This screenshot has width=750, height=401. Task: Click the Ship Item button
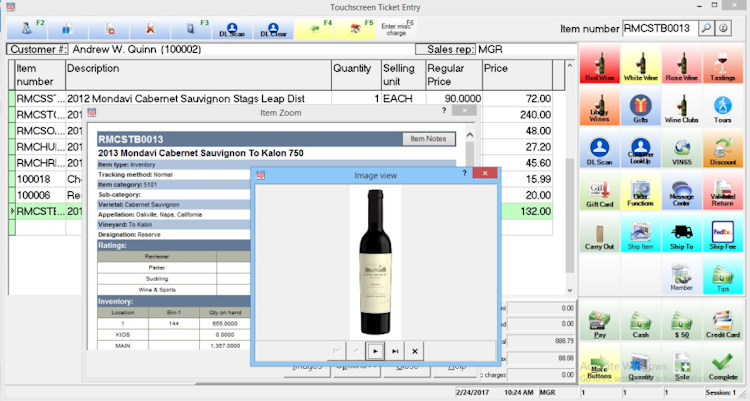tap(641, 233)
